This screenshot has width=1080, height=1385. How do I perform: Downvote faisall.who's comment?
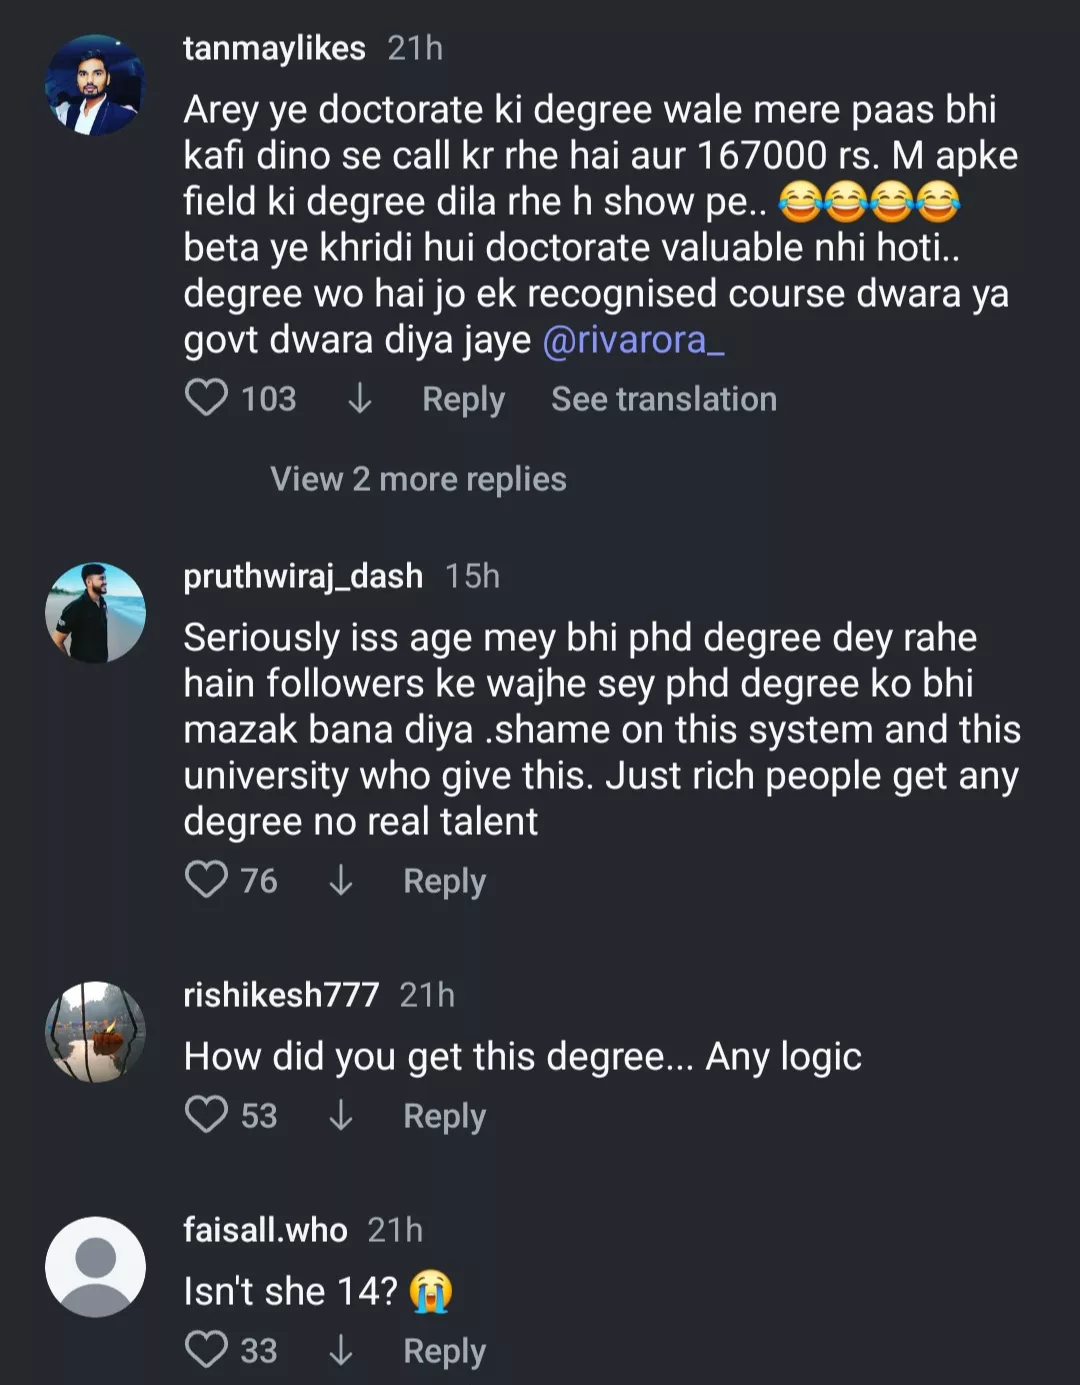(341, 1350)
